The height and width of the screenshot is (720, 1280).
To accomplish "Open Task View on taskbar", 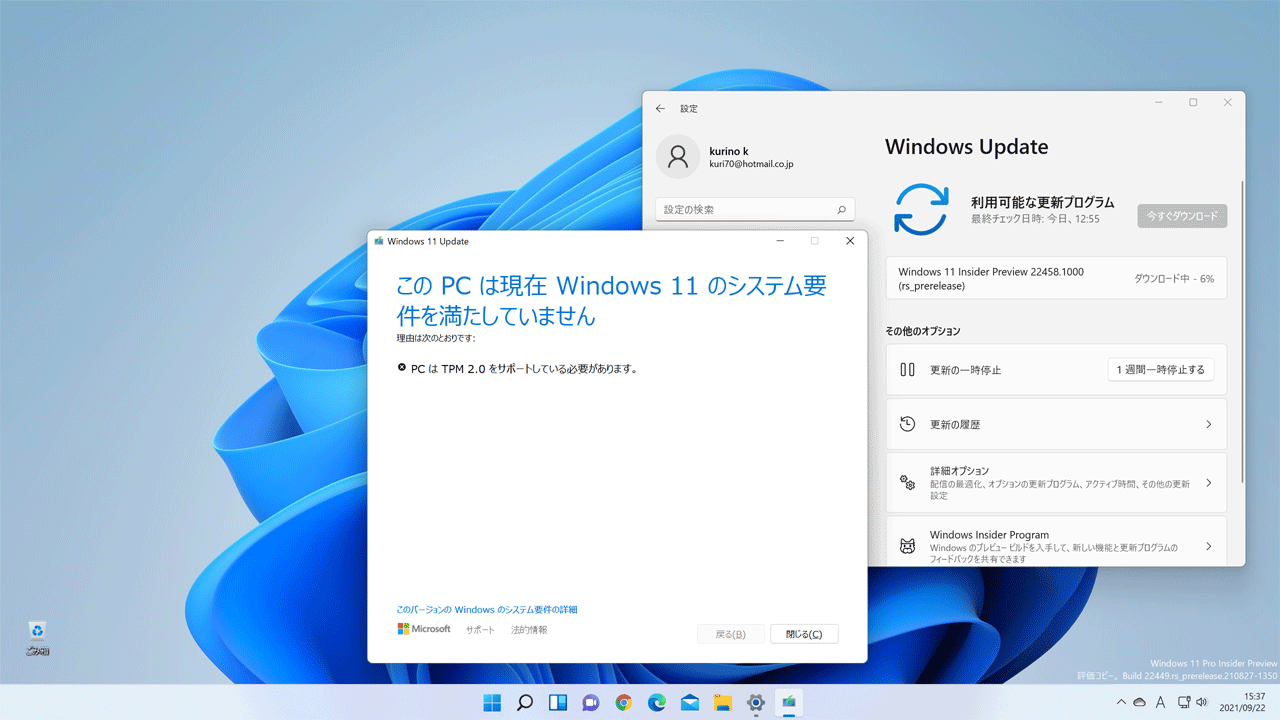I will click(x=558, y=703).
